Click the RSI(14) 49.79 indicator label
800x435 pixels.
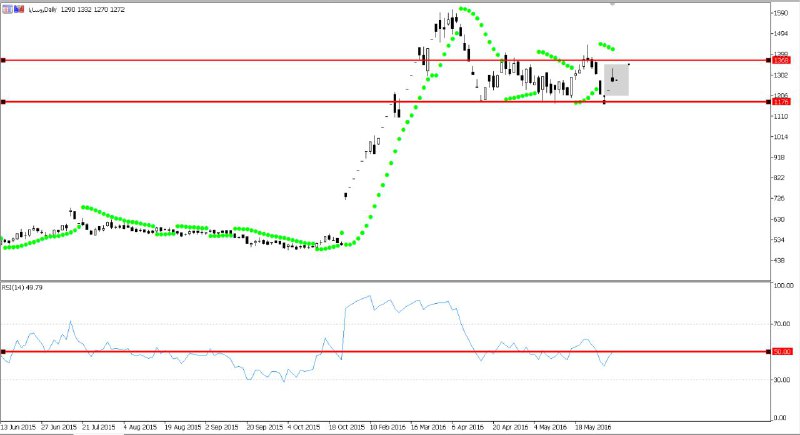coord(22,288)
